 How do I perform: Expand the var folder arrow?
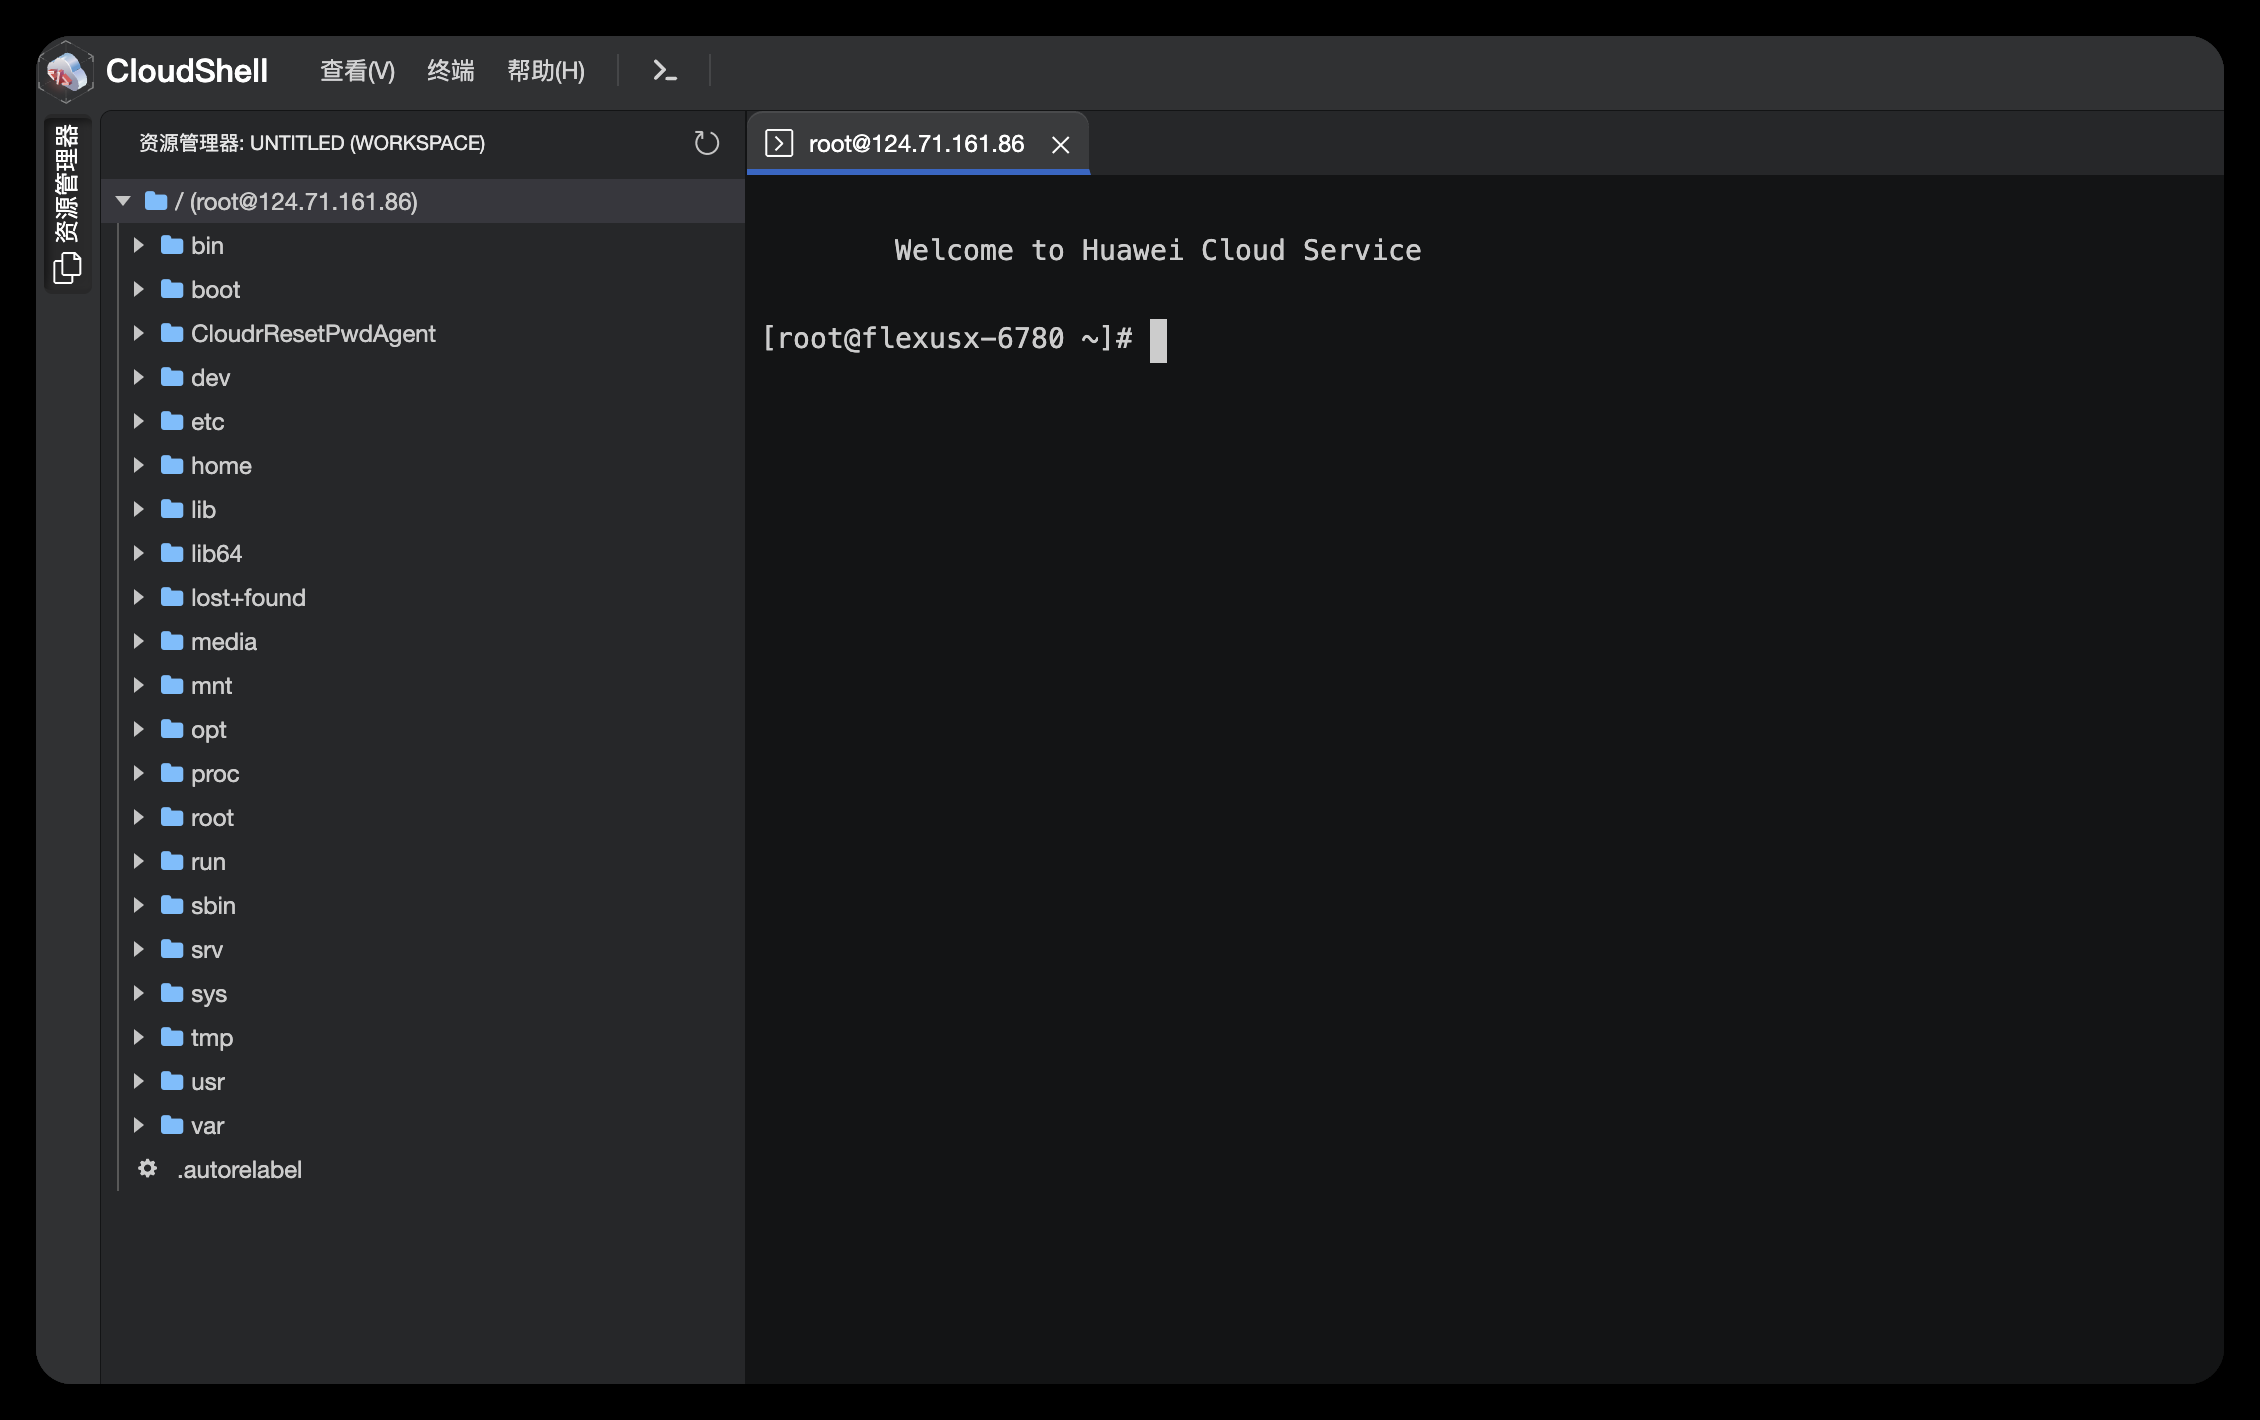(x=139, y=1125)
